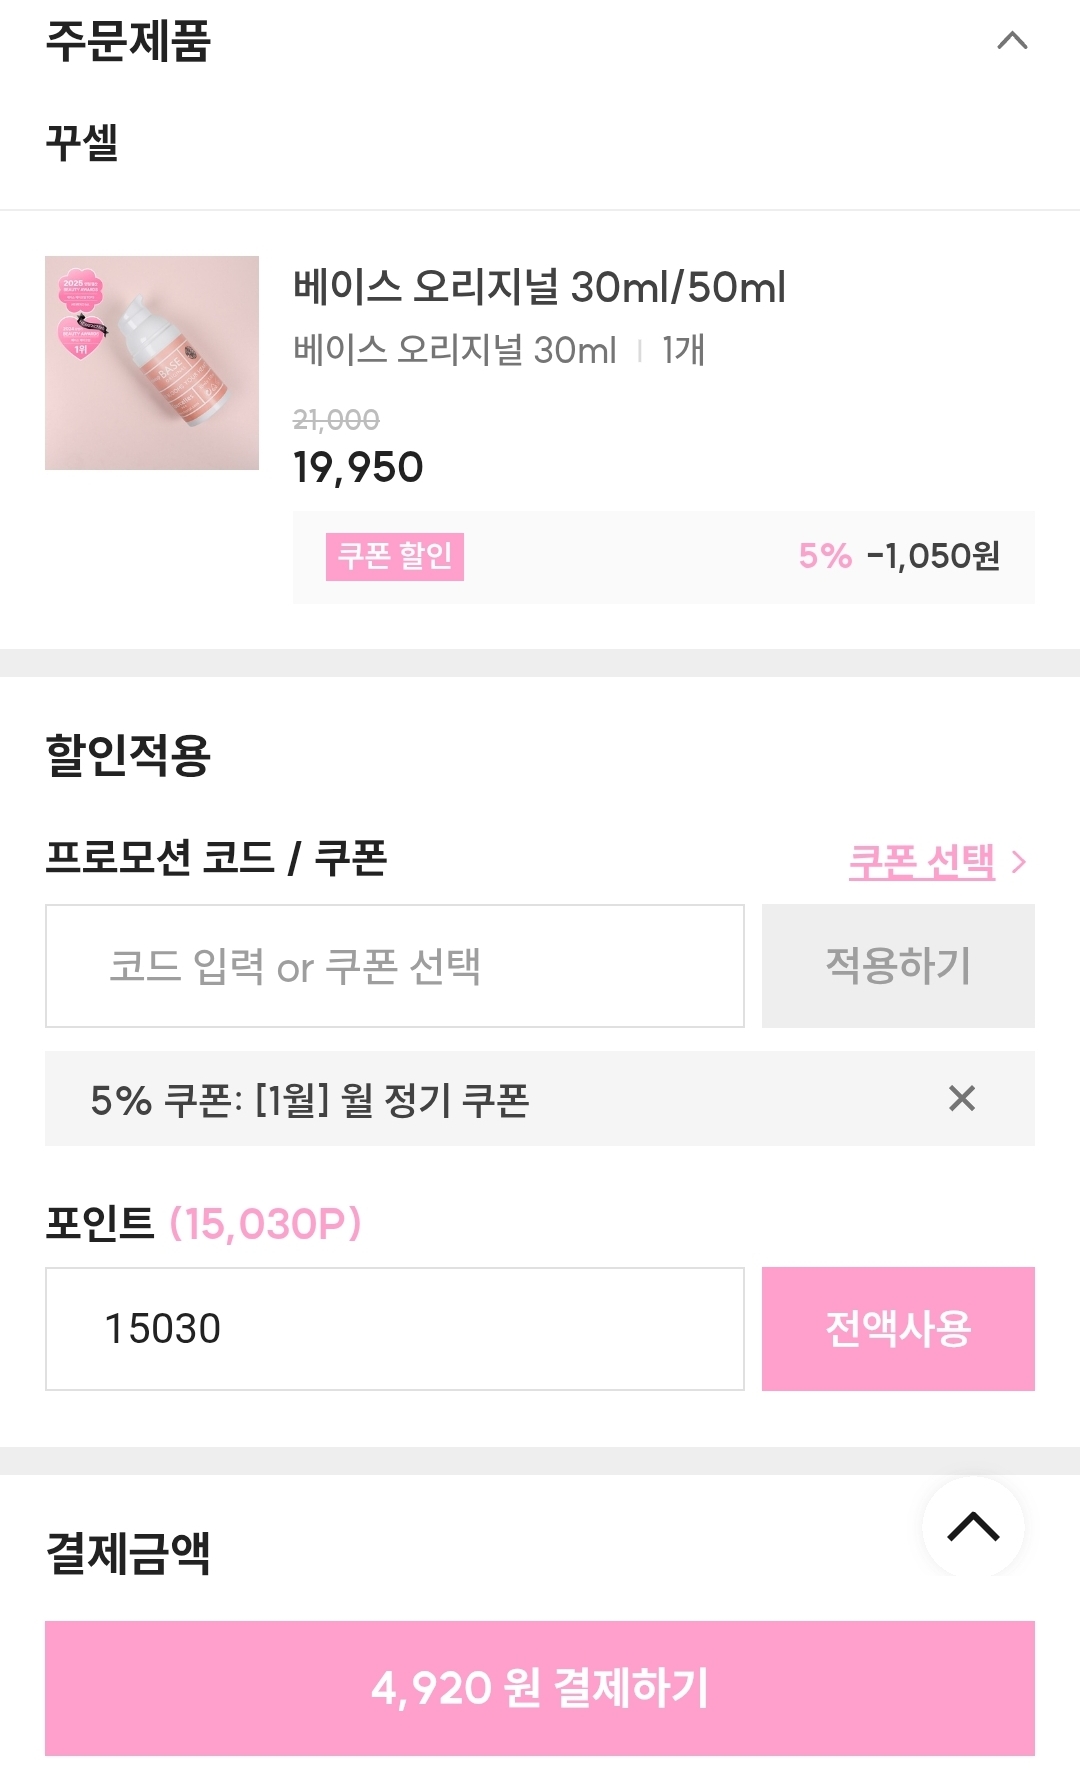Focus the promotion code input field
This screenshot has width=1080, height=1781.
pos(395,966)
